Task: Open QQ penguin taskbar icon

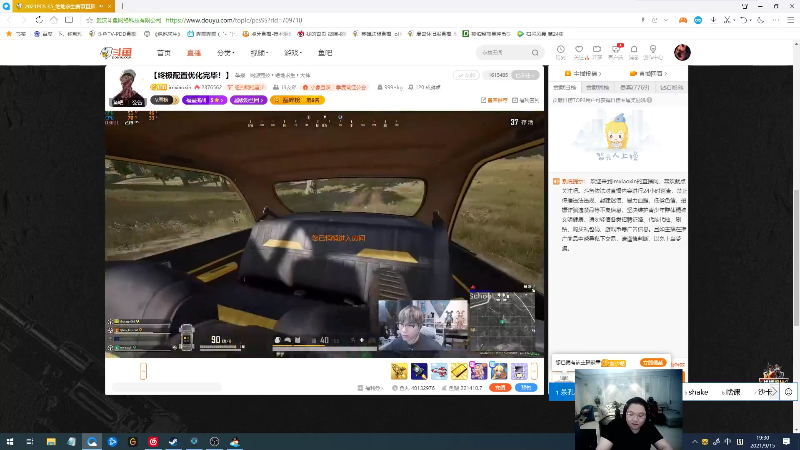Action: click(x=235, y=441)
